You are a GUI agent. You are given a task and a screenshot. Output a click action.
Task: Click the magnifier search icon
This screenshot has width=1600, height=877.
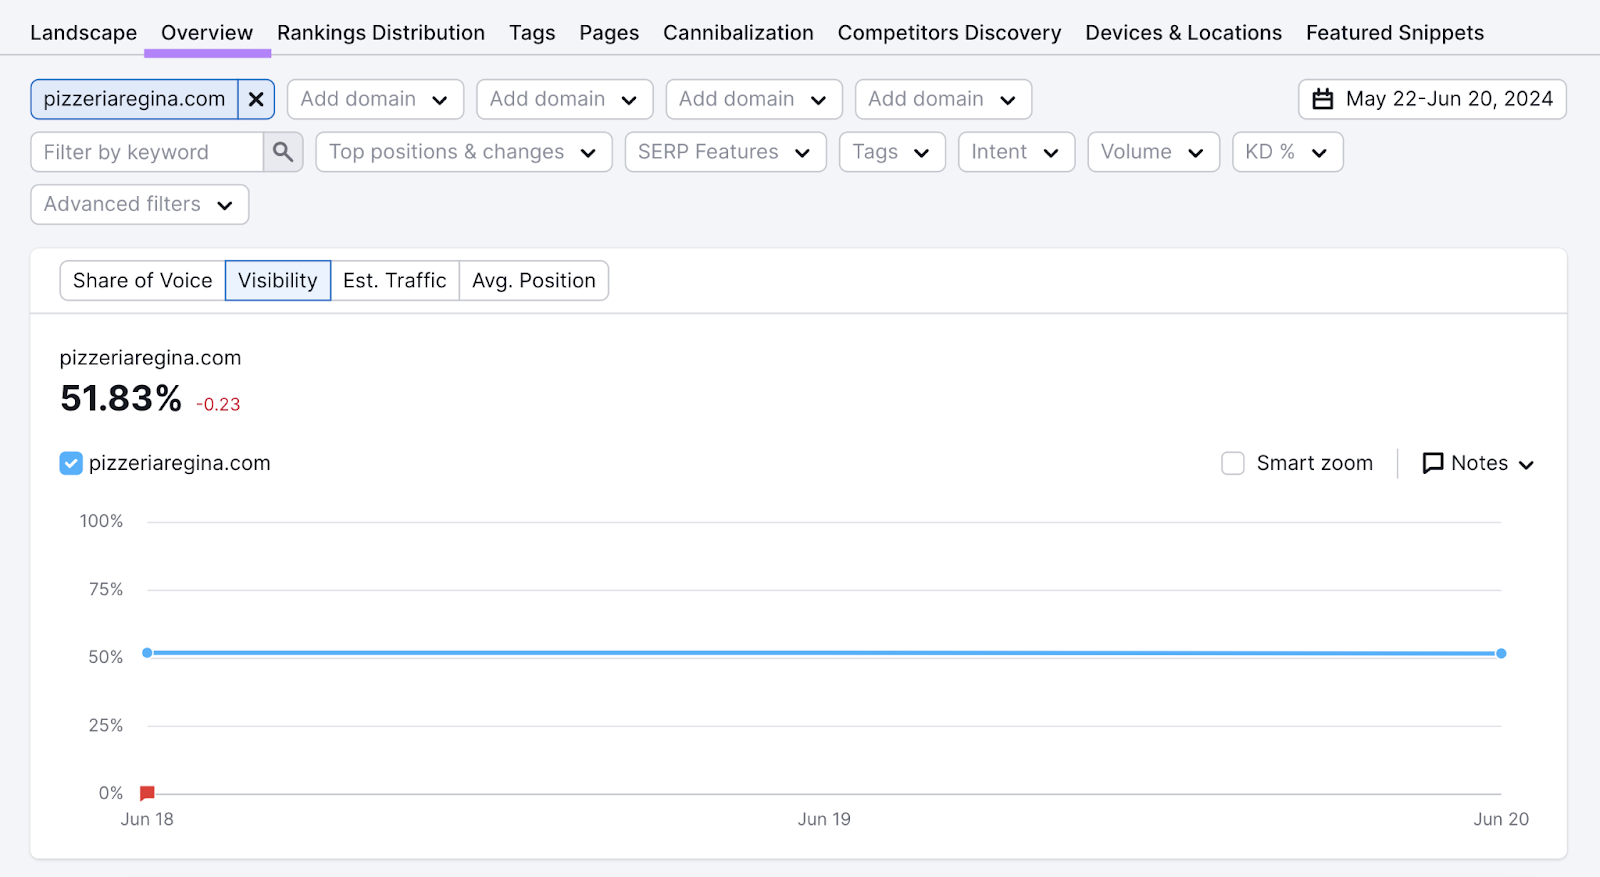tap(283, 152)
